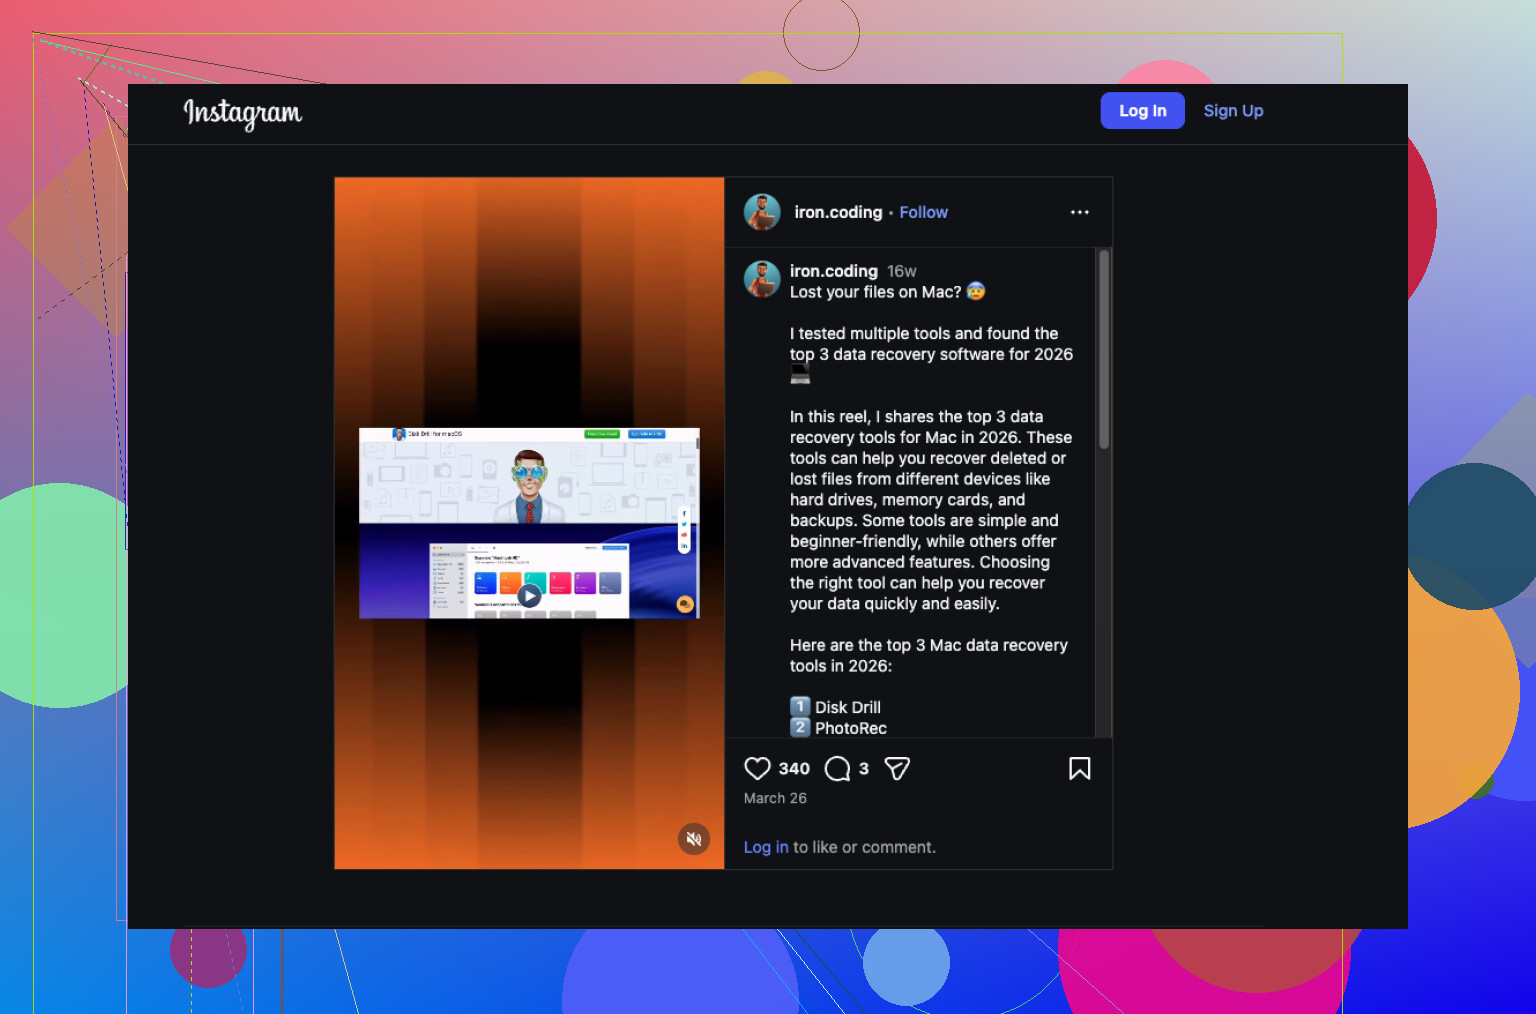Click the March 26 post date
The width and height of the screenshot is (1536, 1014).
[x=775, y=798]
